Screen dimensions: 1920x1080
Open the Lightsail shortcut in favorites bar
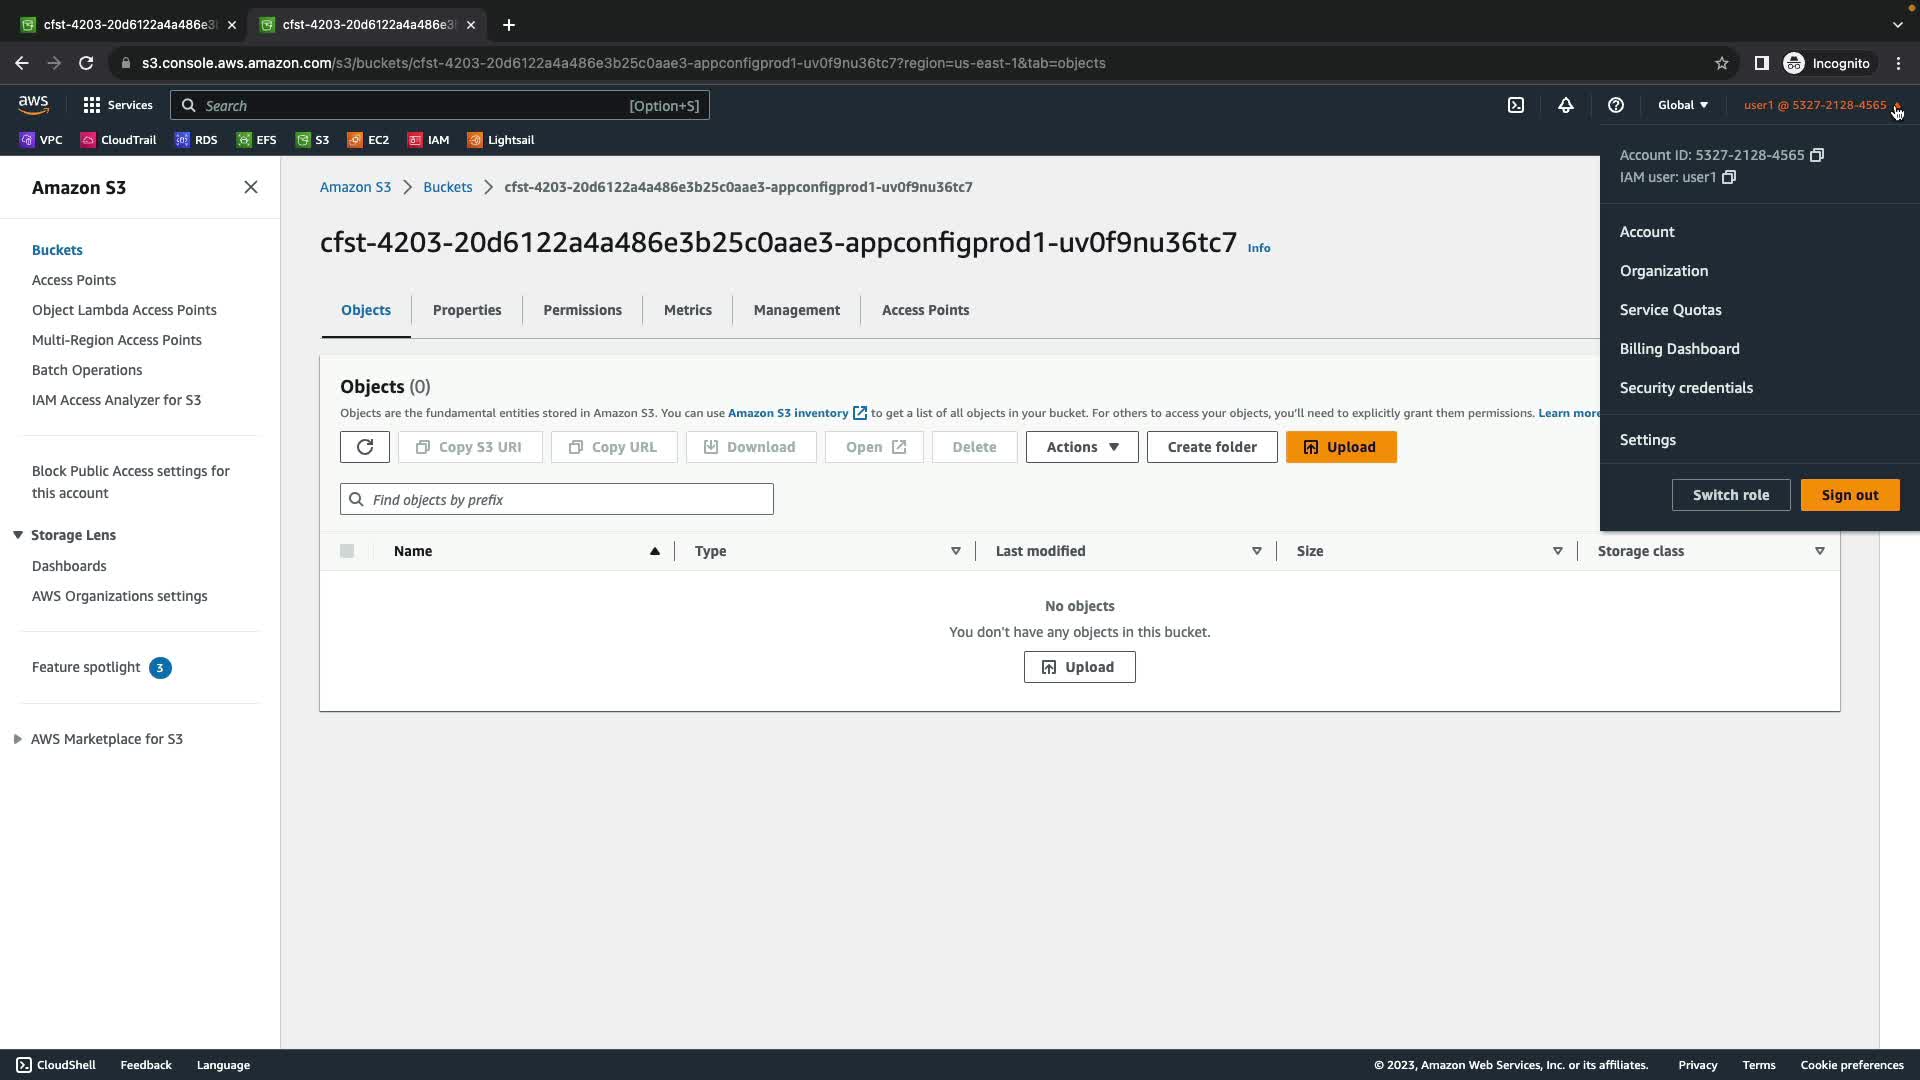(501, 140)
